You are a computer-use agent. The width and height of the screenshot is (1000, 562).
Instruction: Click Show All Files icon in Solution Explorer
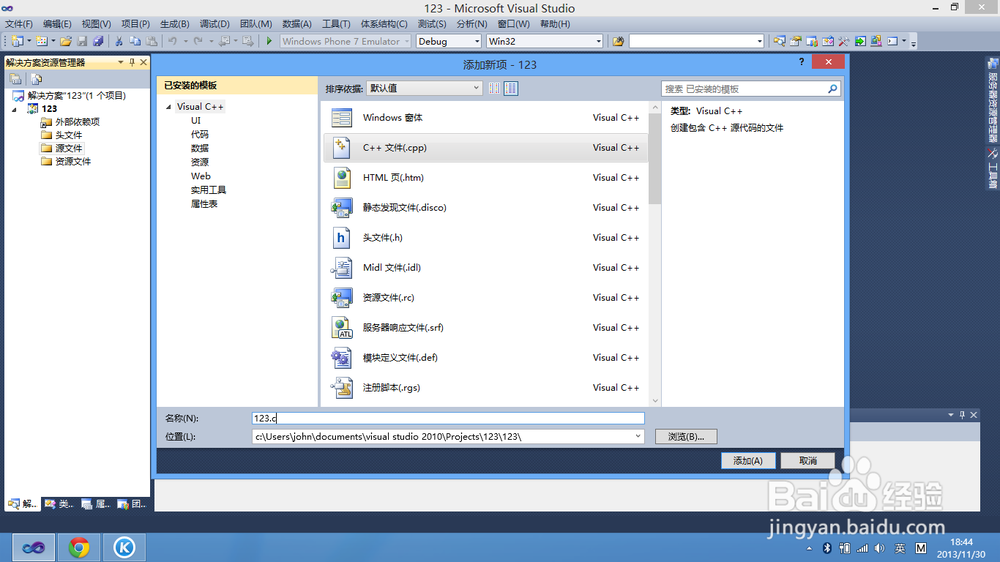(36, 79)
